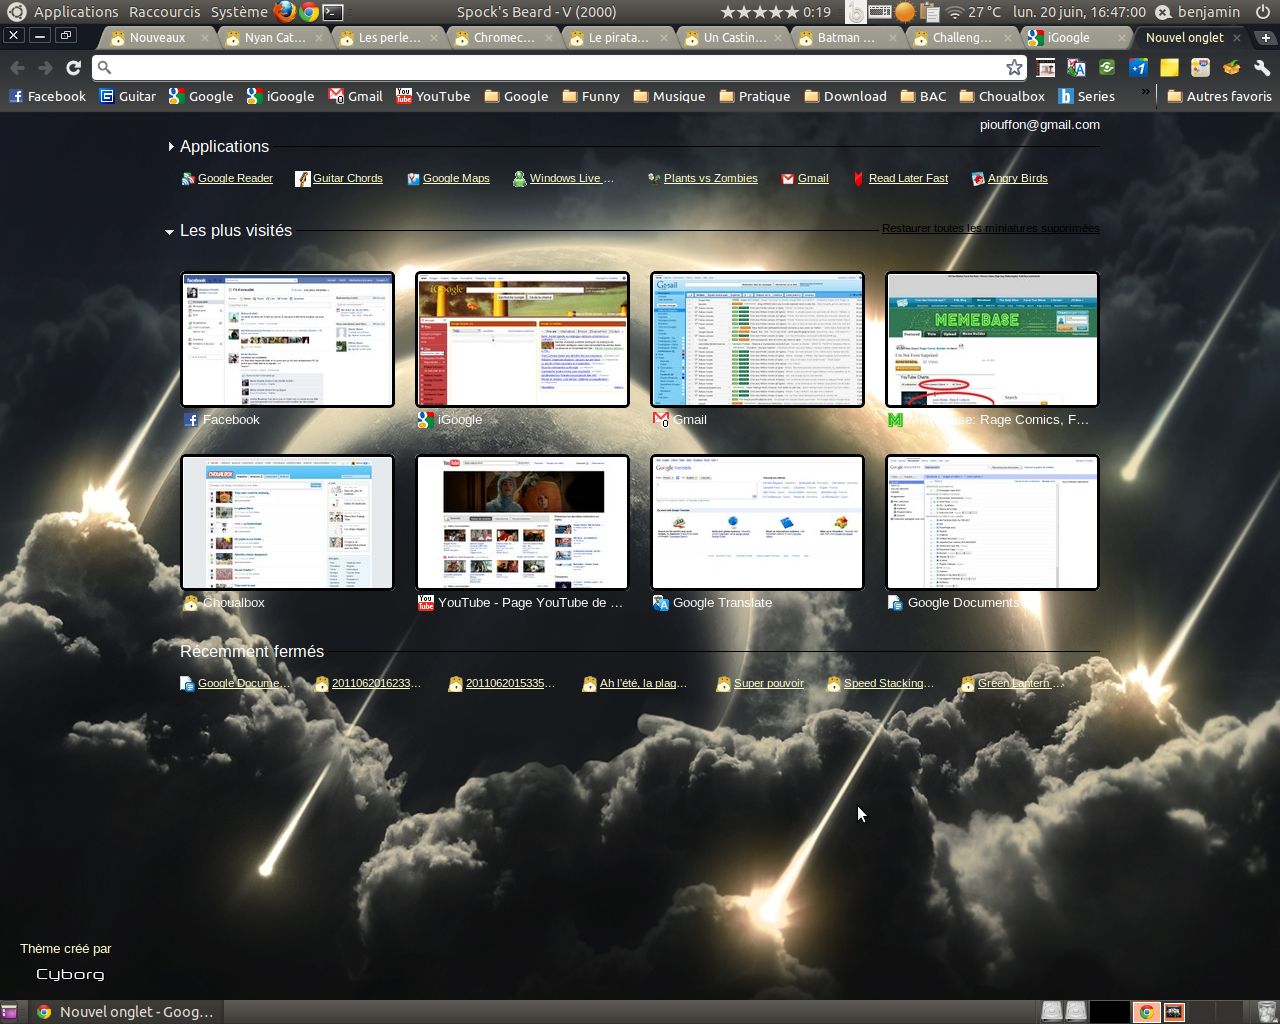Open the Musique bookmarks folder
The image size is (1280, 1024).
669,97
